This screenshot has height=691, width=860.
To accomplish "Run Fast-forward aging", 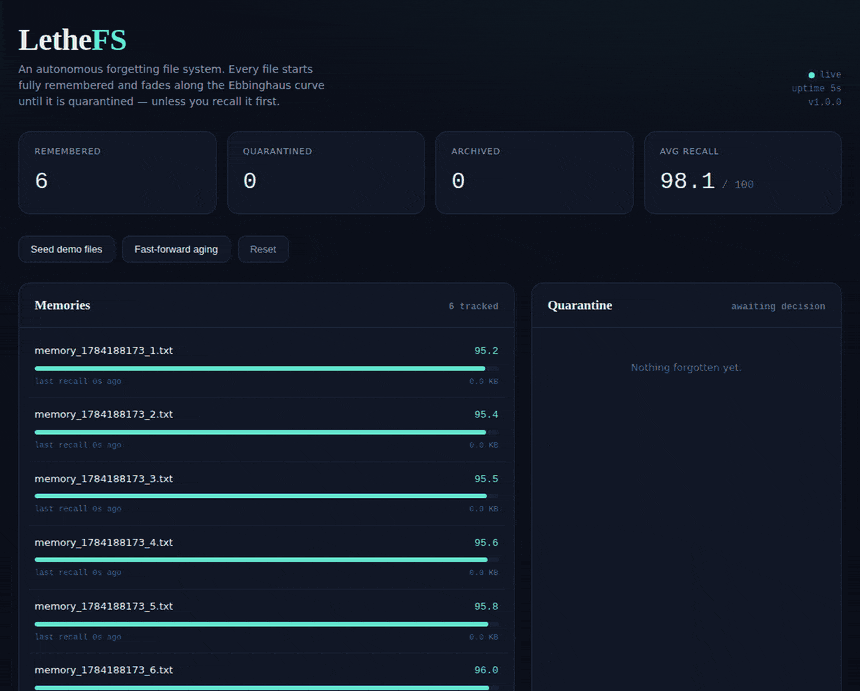I will [x=176, y=250].
